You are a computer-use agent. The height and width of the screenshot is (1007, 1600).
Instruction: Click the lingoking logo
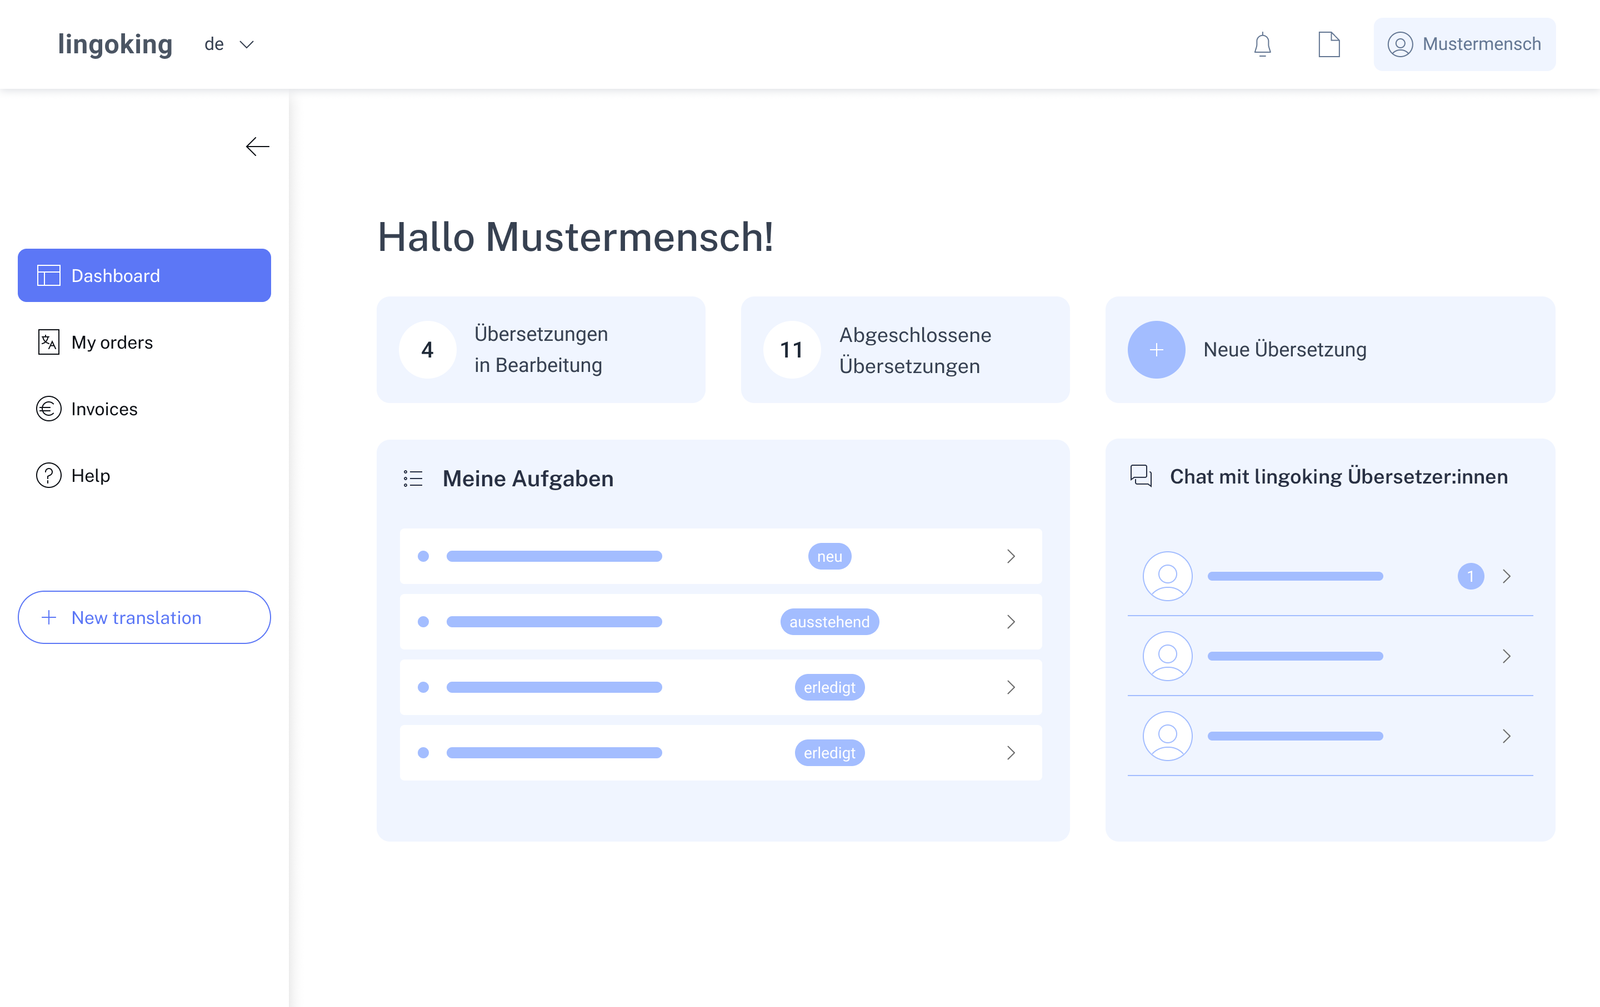(115, 44)
